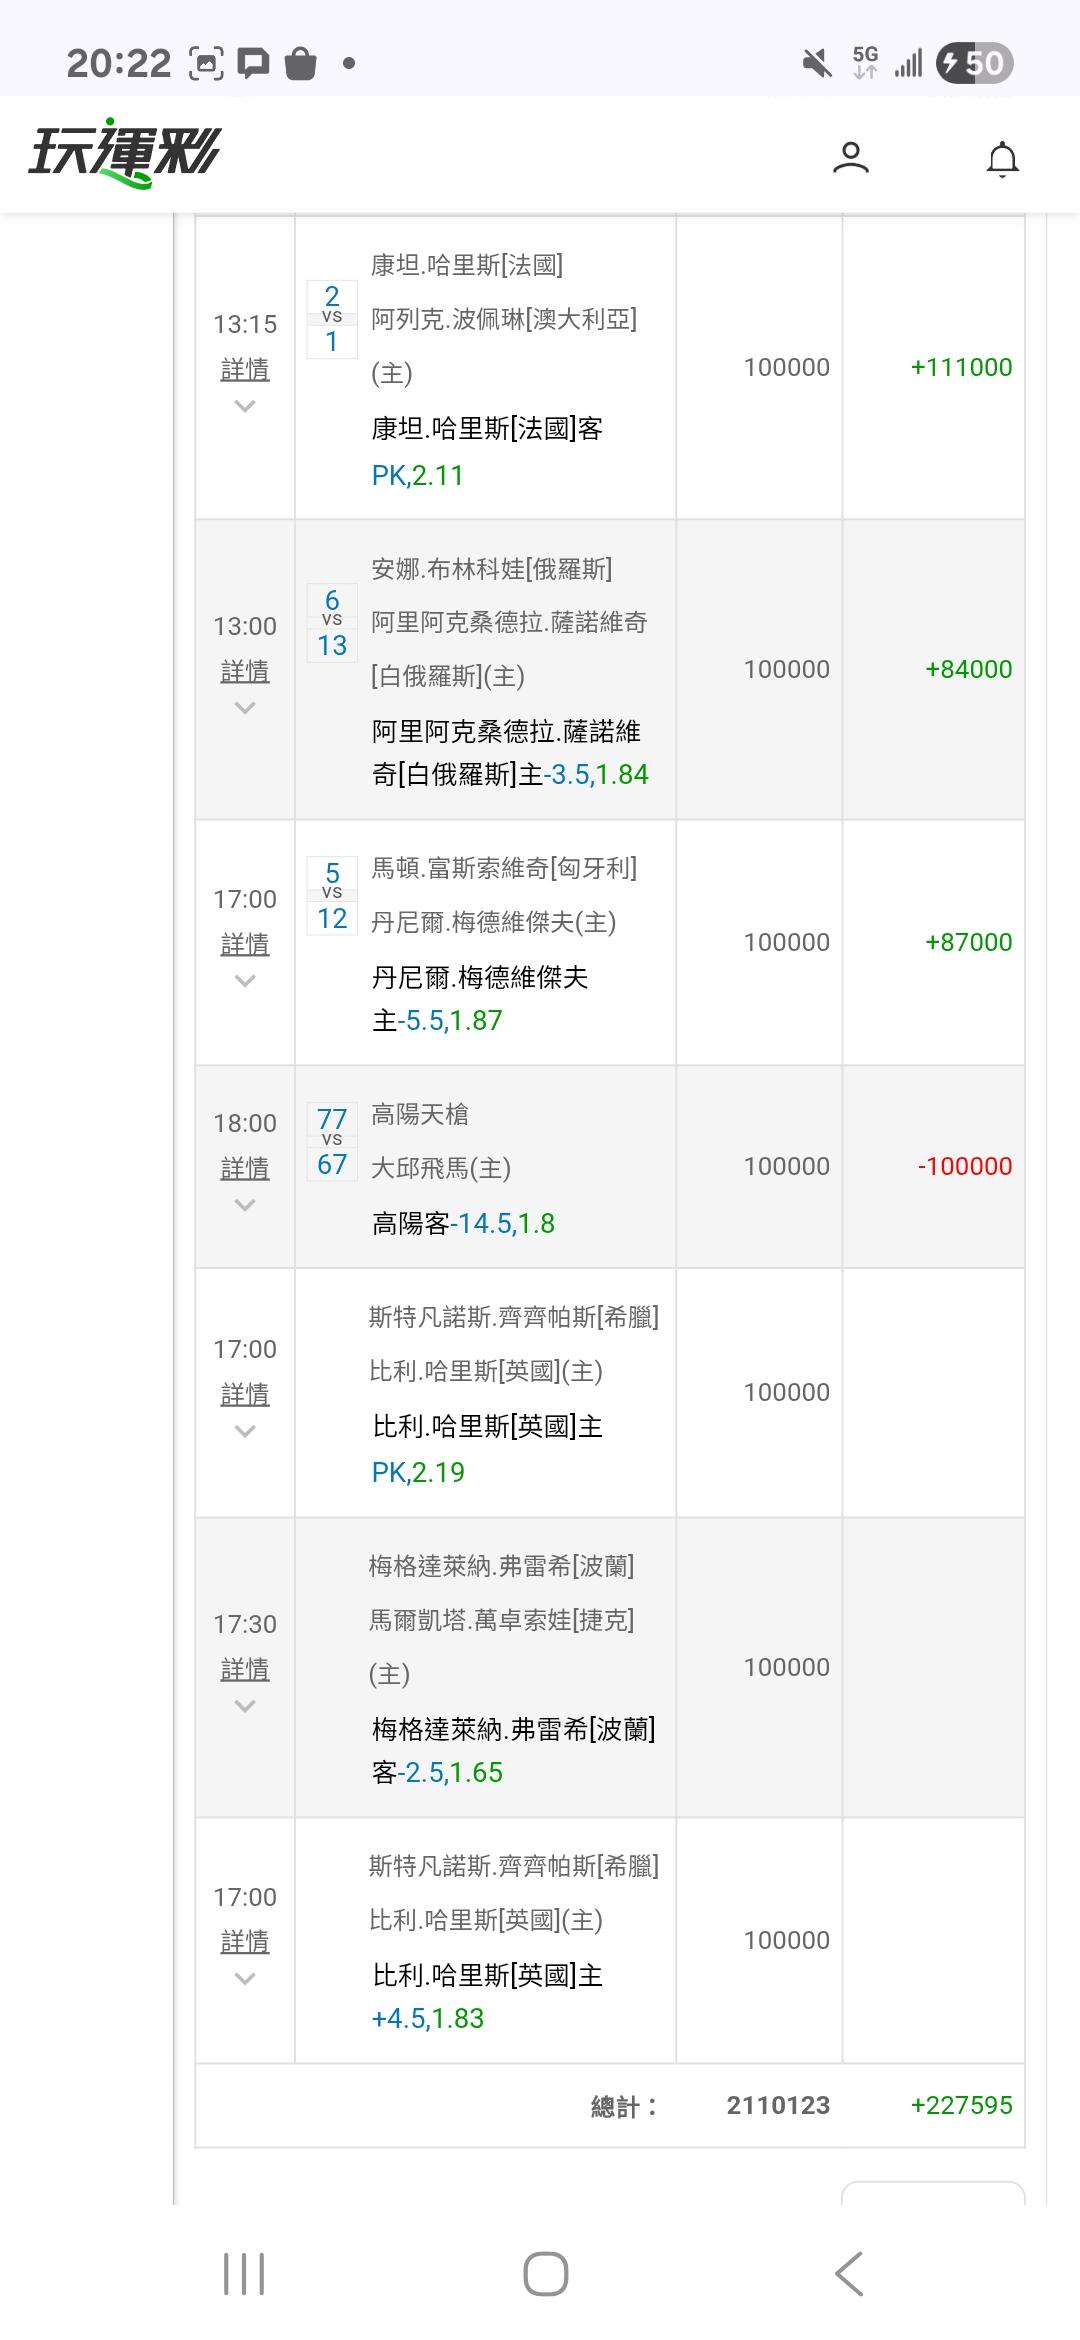This screenshot has height=2340, width=1080.
Task: Tap the 2 vs 1 score box
Action: (332, 319)
